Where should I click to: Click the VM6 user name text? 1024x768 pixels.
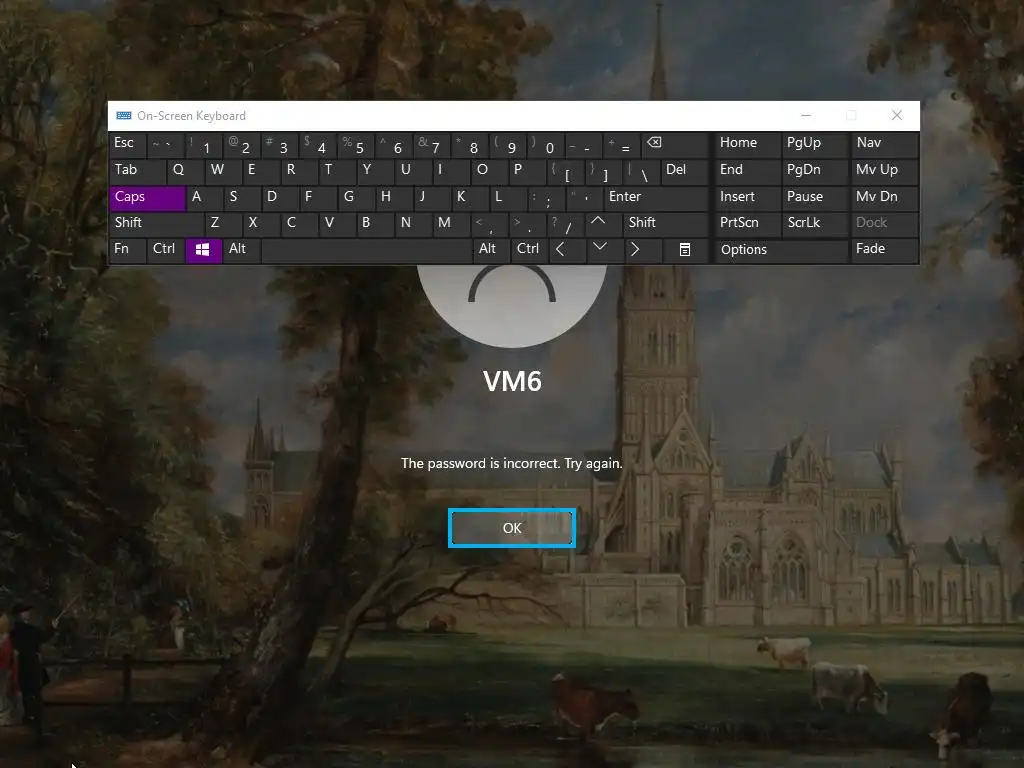[x=512, y=381]
